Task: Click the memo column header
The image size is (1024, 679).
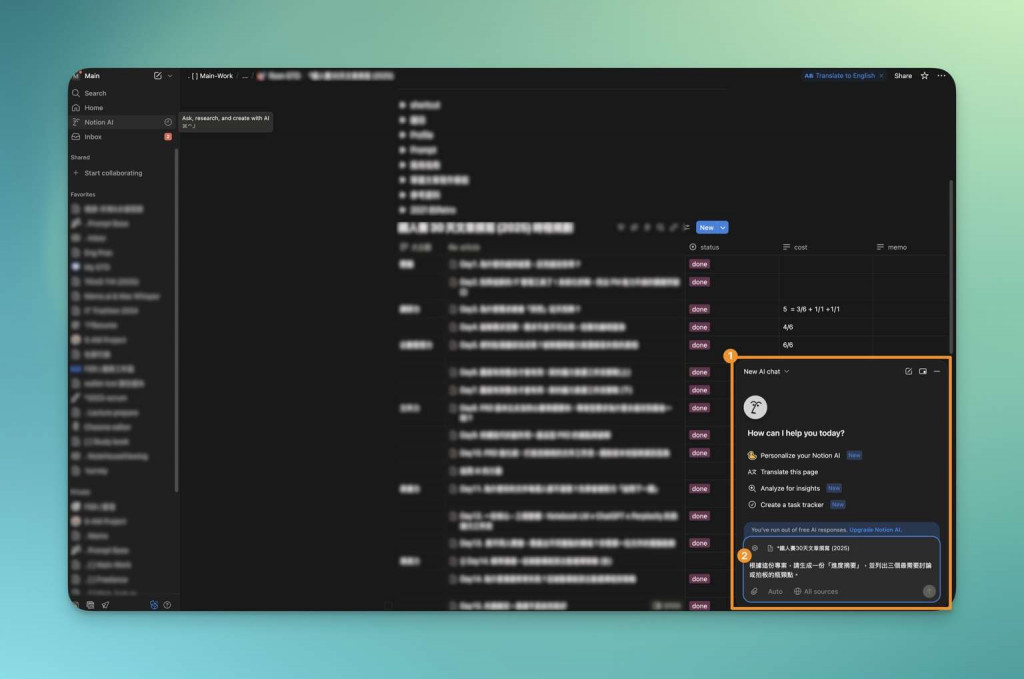Action: (891, 247)
